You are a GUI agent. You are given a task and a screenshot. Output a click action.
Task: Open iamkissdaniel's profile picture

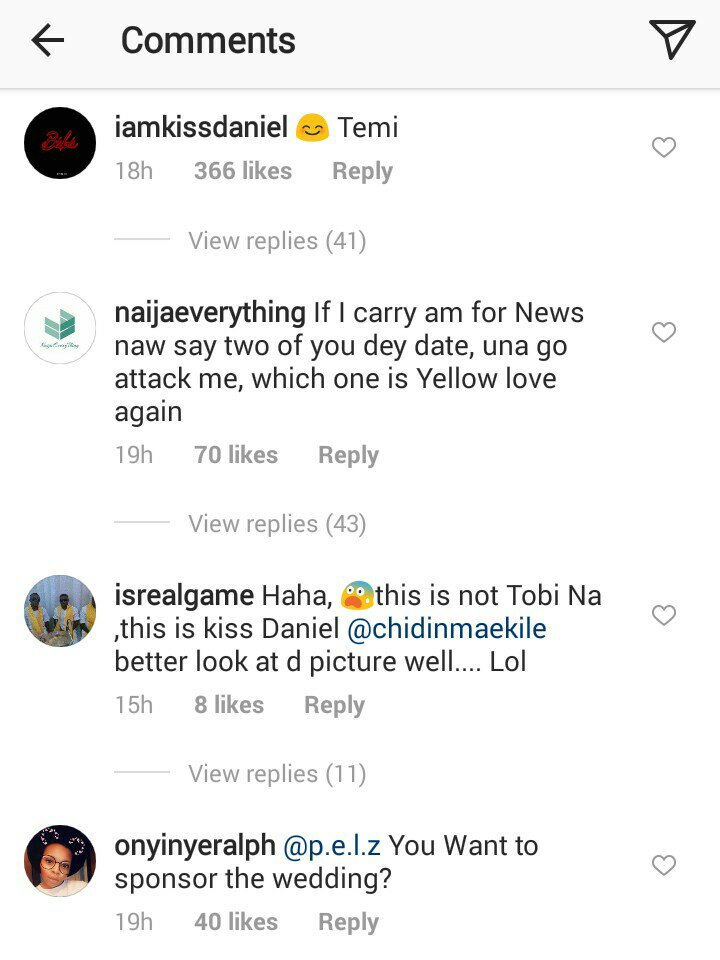click(x=60, y=144)
